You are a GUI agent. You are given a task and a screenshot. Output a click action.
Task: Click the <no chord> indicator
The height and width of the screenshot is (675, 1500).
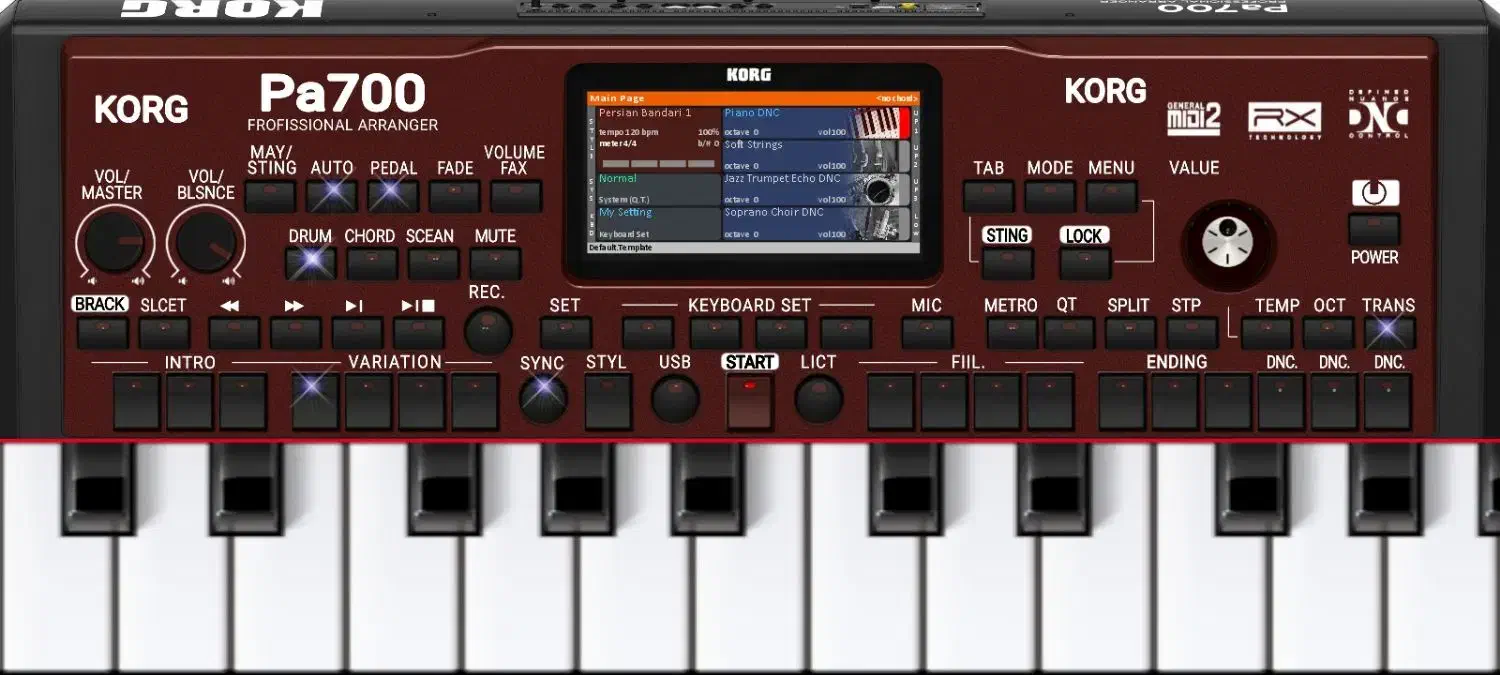(896, 99)
